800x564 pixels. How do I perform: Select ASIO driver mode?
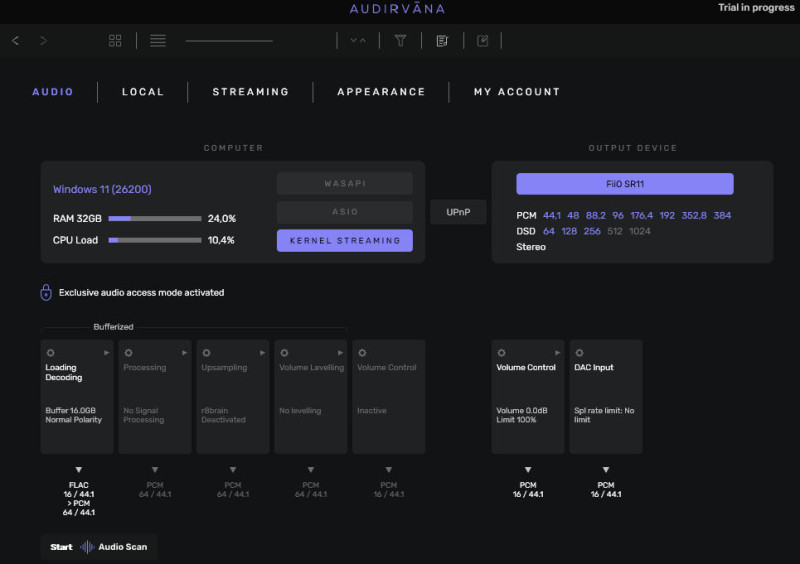(x=345, y=212)
